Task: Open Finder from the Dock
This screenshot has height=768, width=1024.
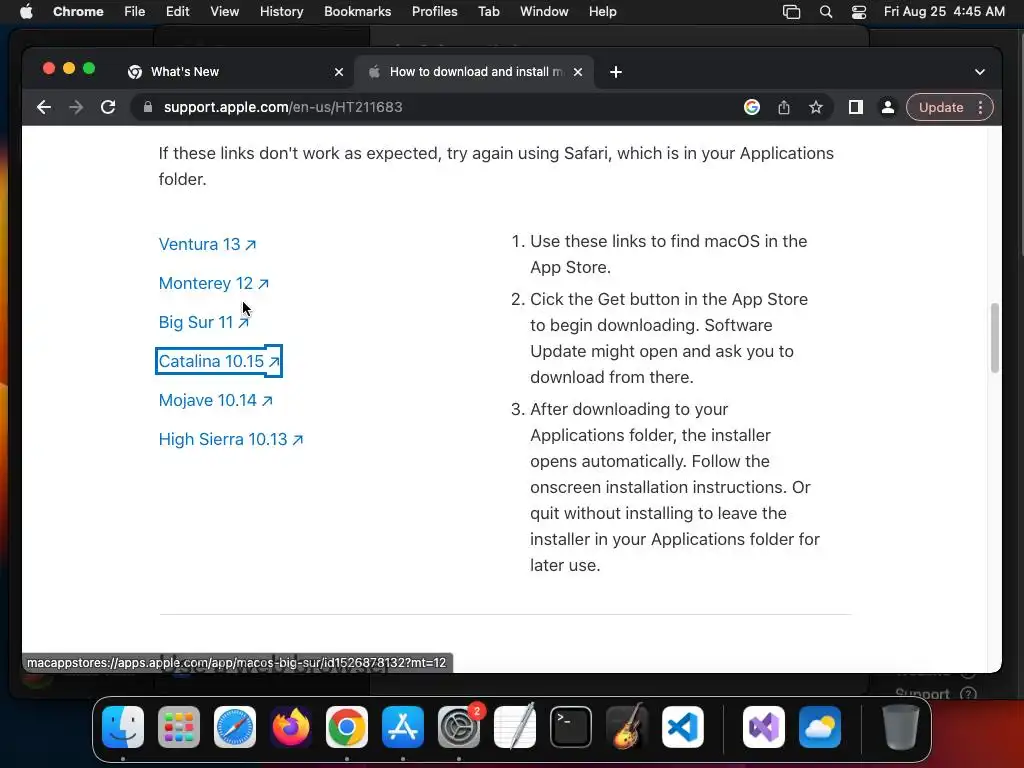Action: pyautogui.click(x=123, y=727)
